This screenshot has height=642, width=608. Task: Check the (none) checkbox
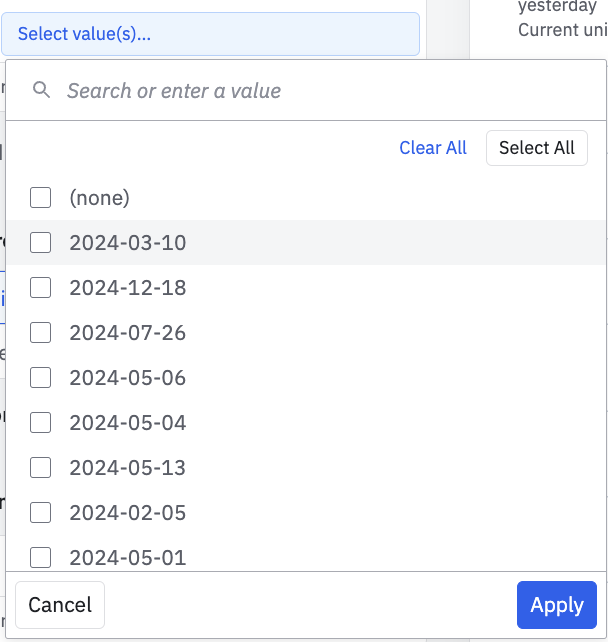(41, 198)
